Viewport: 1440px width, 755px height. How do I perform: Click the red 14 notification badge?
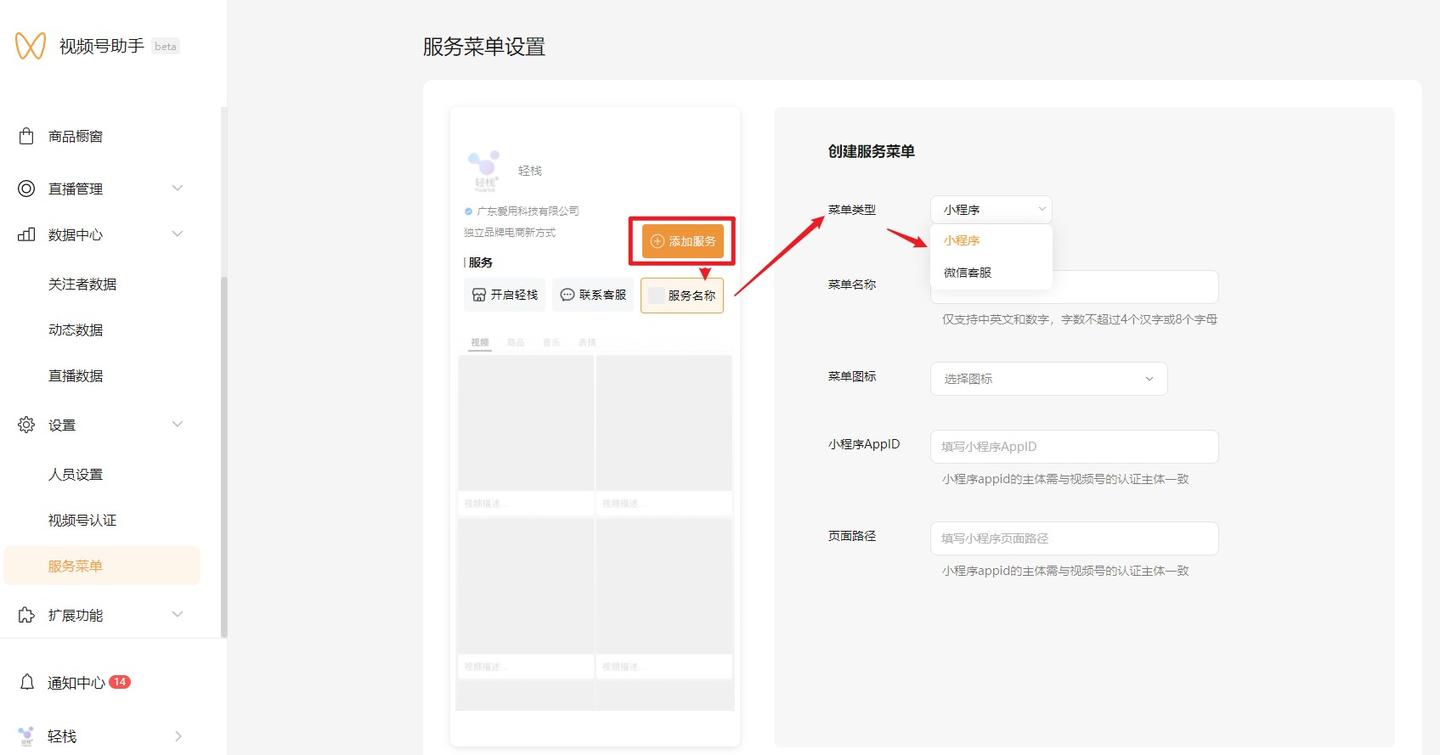(x=119, y=682)
